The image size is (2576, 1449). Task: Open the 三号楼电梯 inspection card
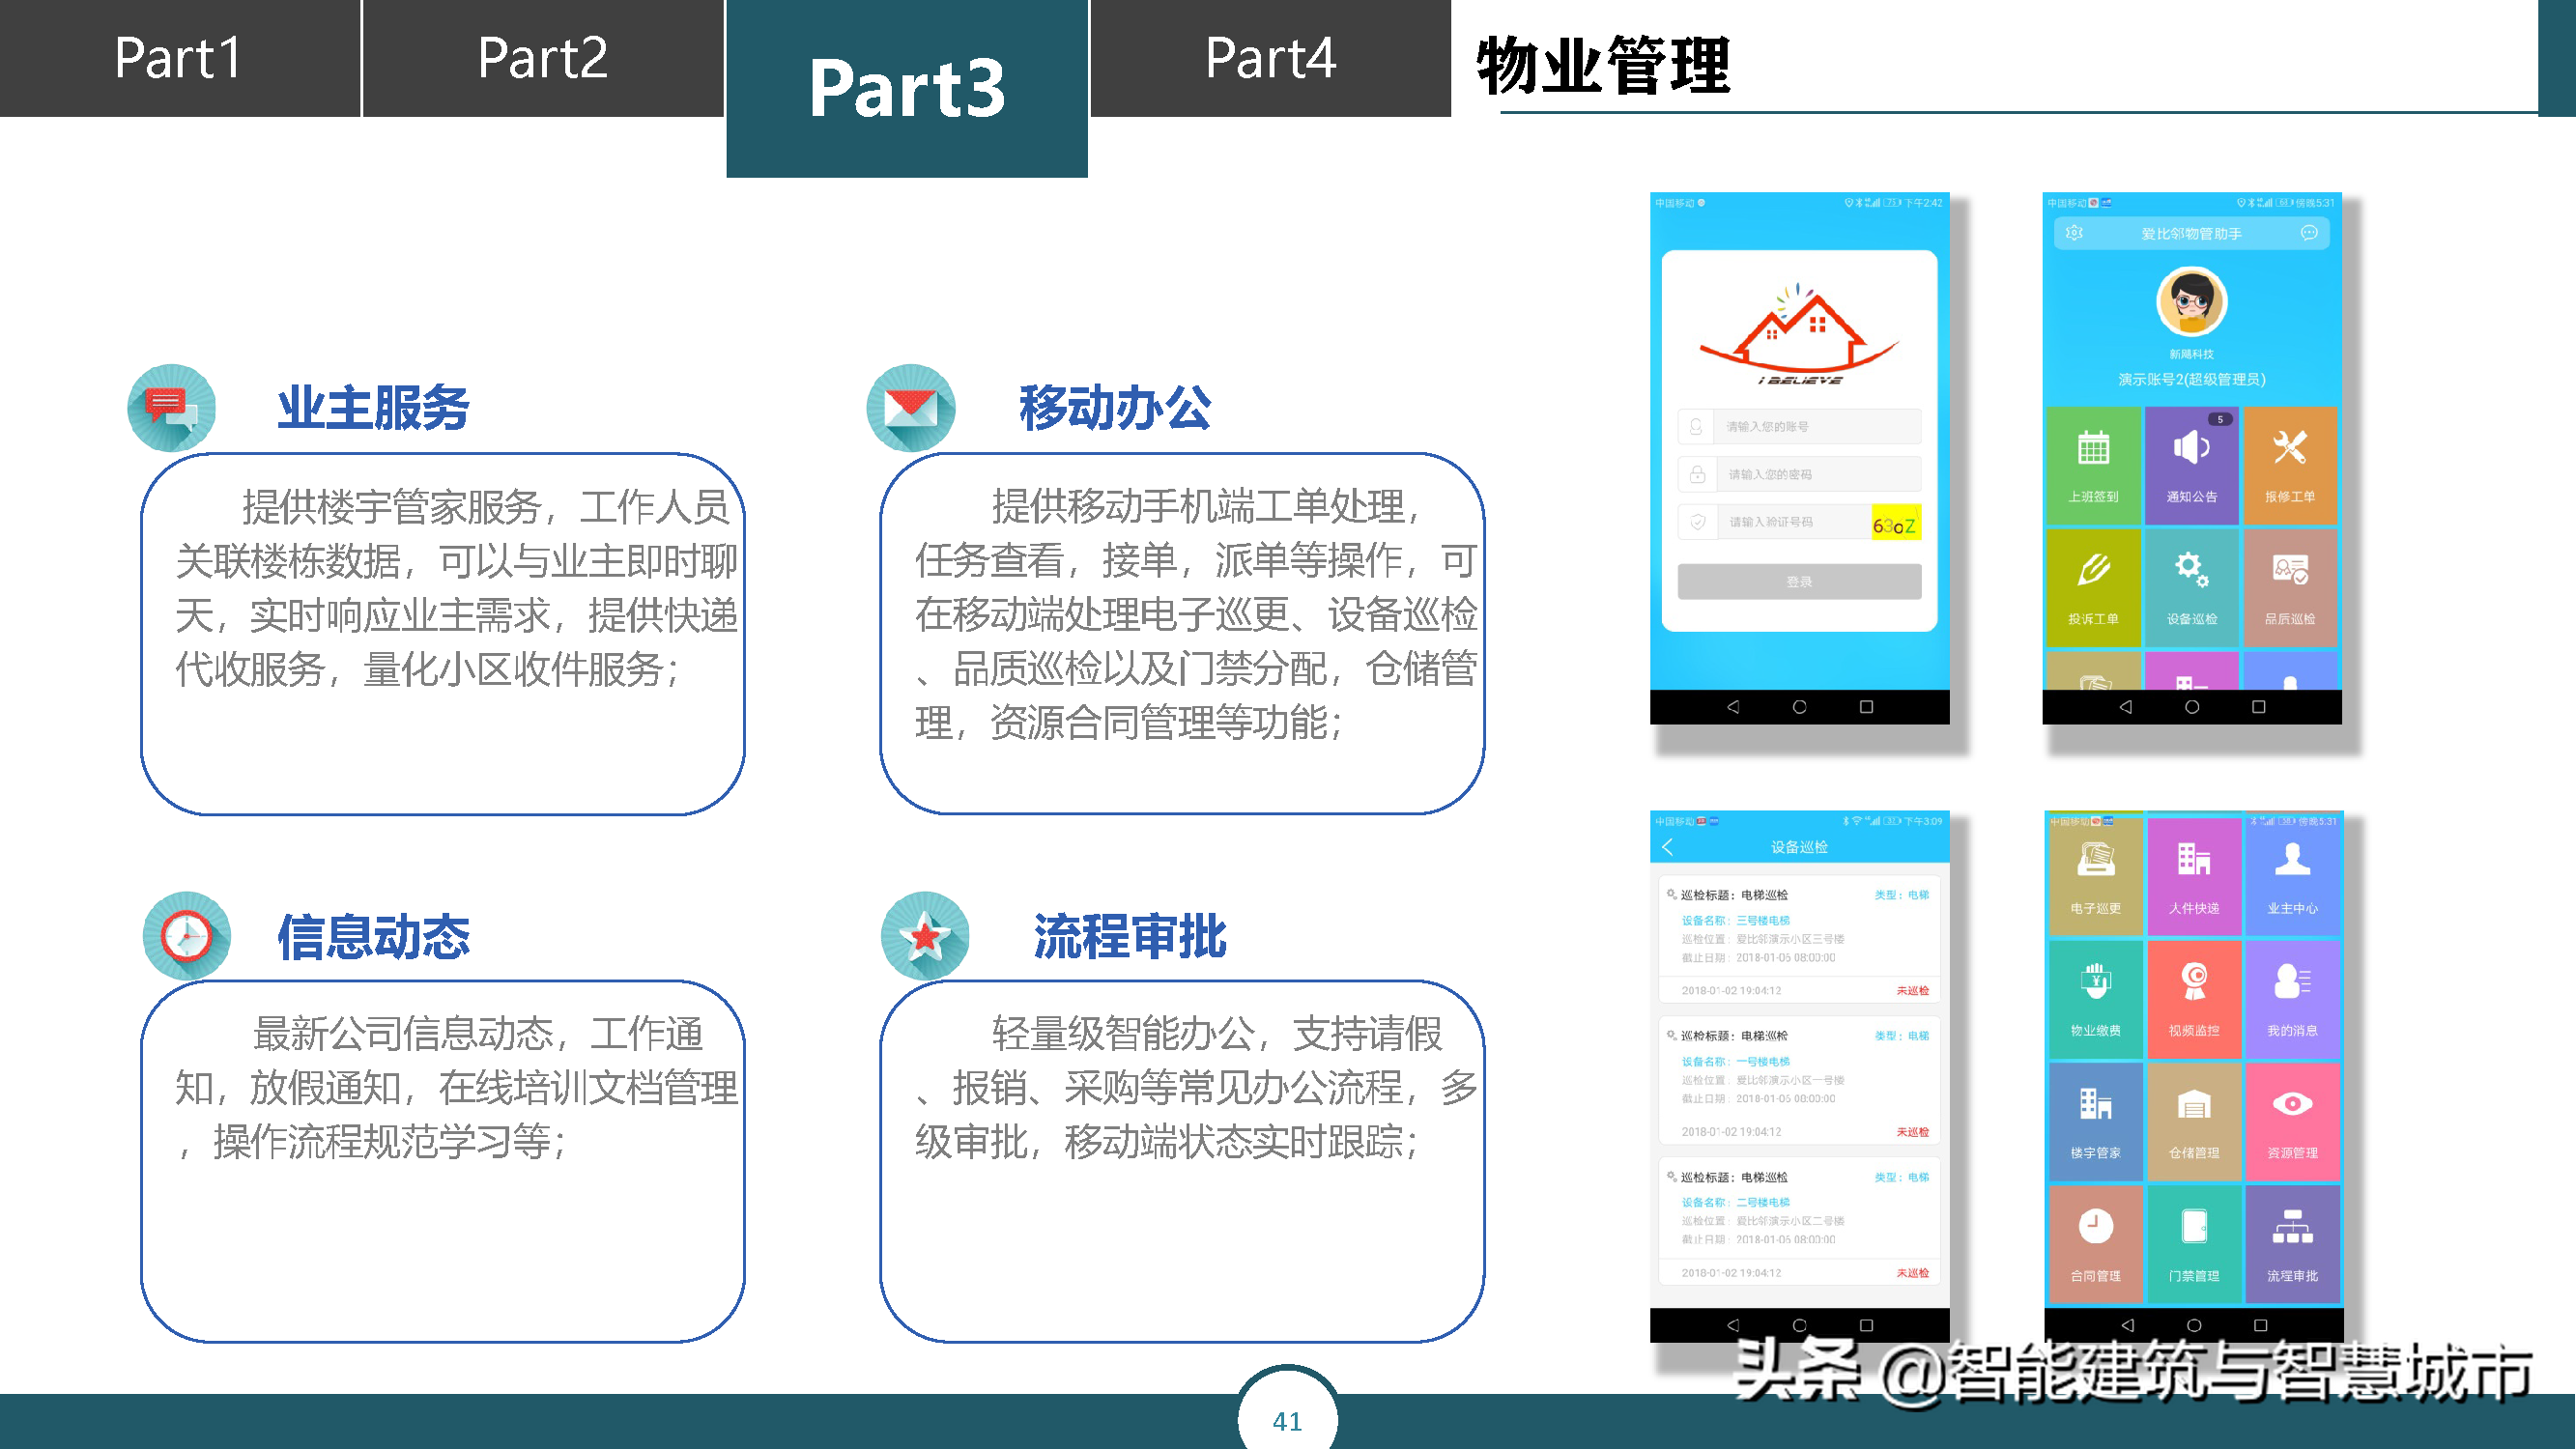click(x=1799, y=938)
